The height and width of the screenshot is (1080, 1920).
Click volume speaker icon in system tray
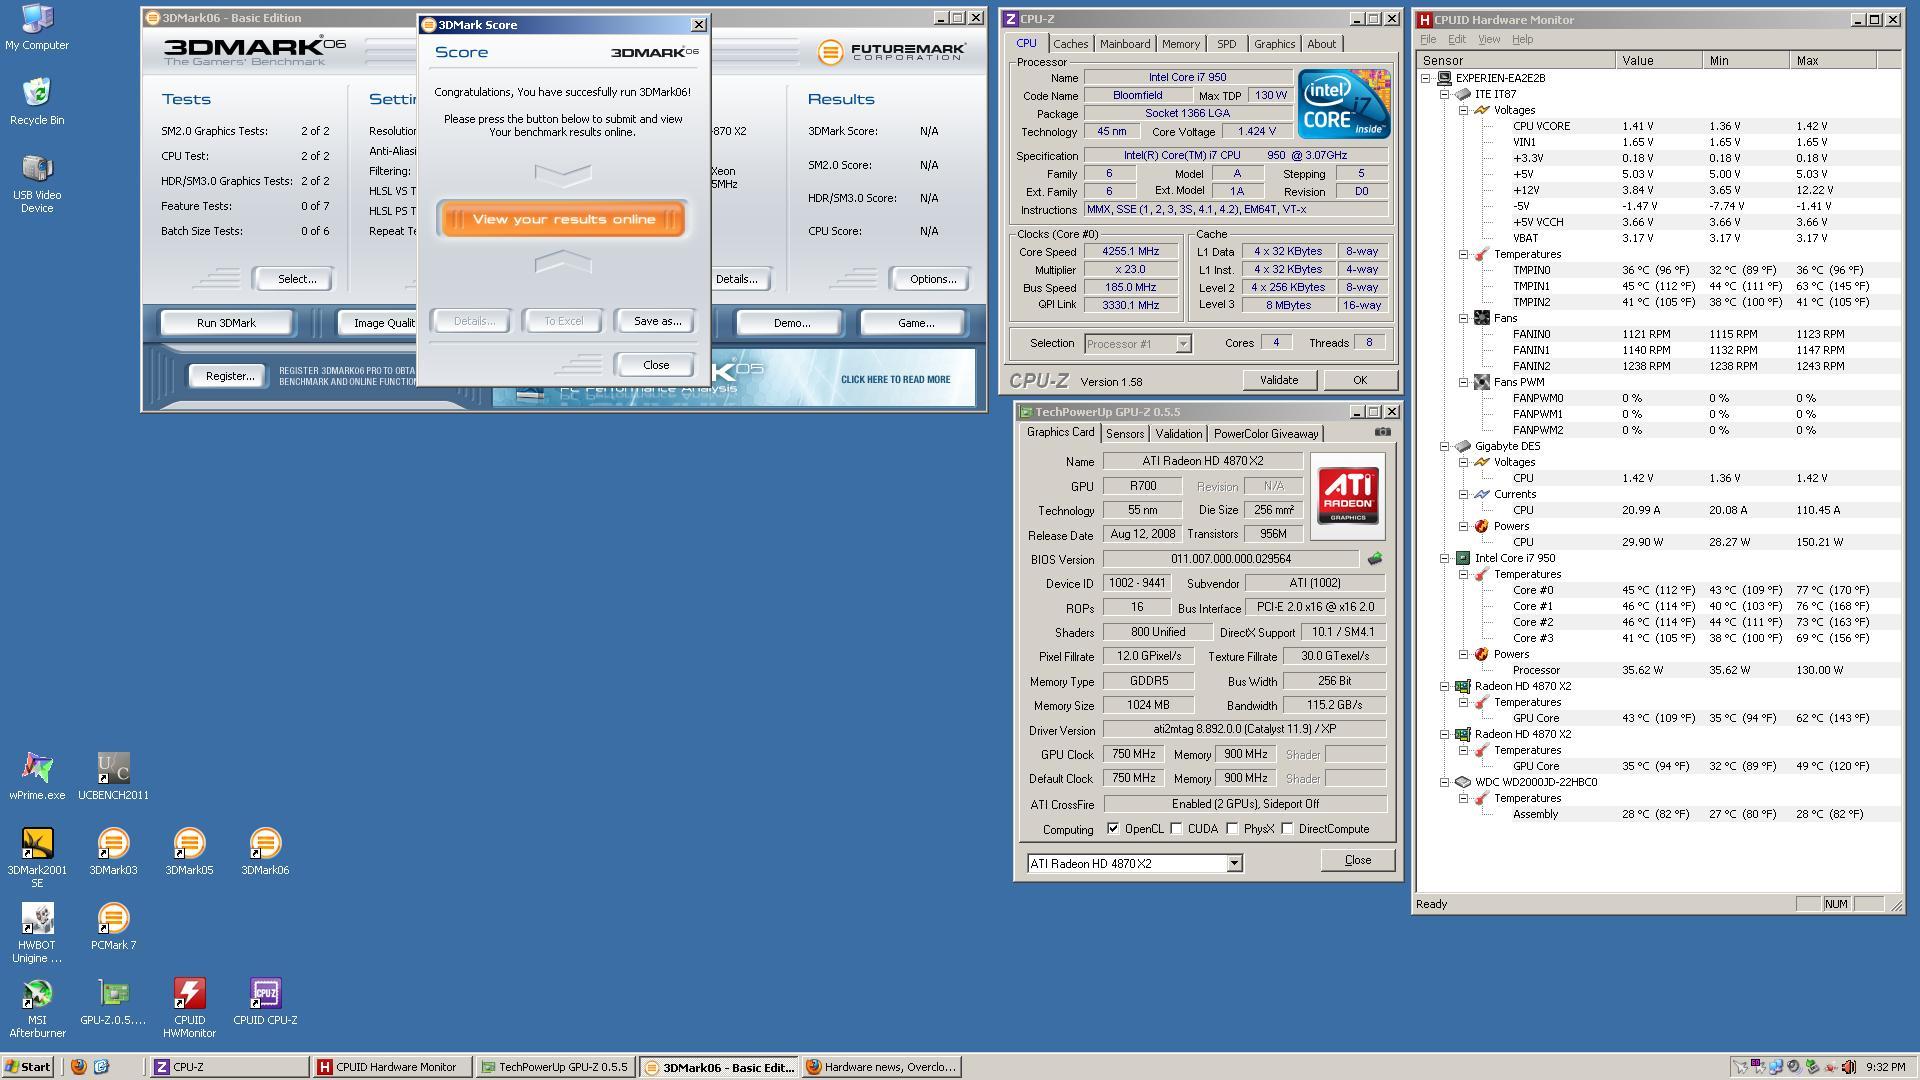(1848, 1067)
